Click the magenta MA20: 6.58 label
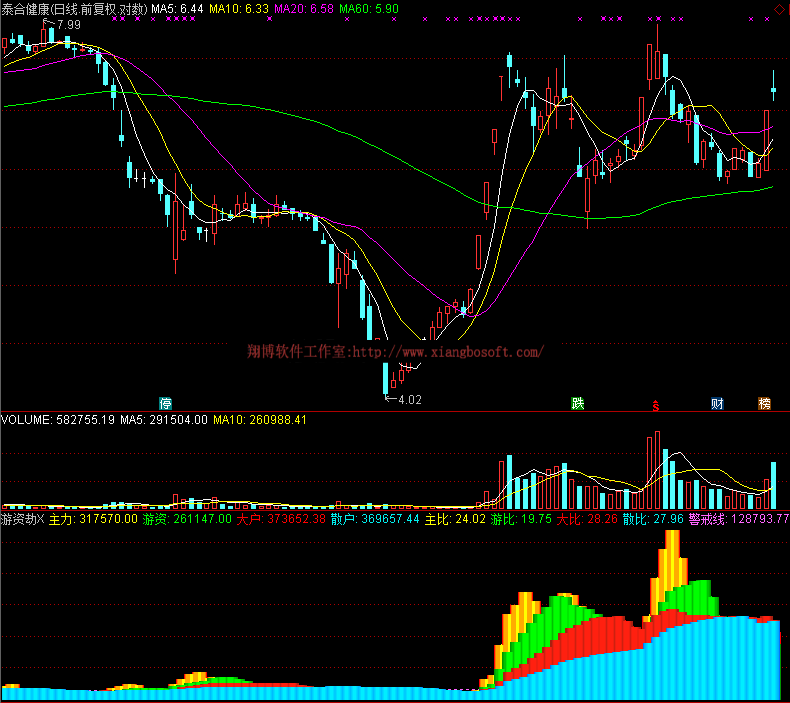 tap(304, 9)
